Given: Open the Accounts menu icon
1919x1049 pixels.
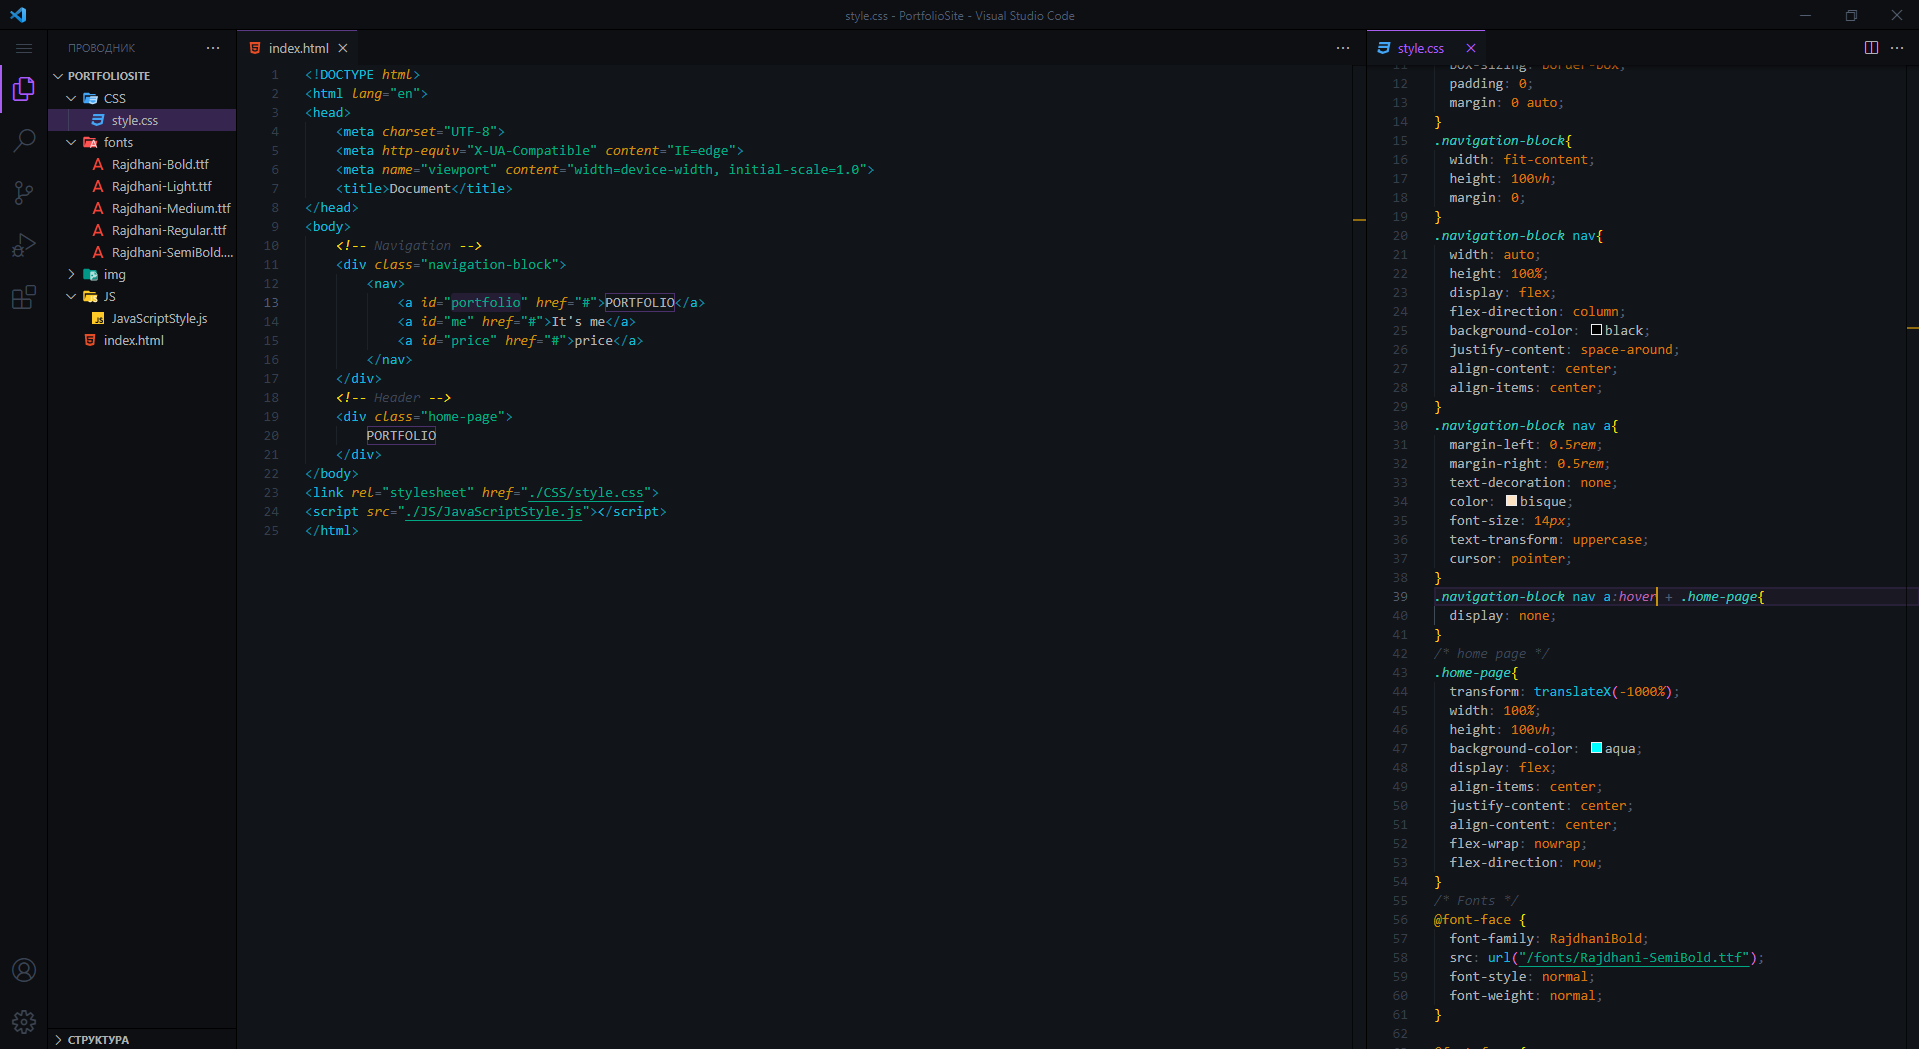Looking at the screenshot, I should click(x=24, y=970).
